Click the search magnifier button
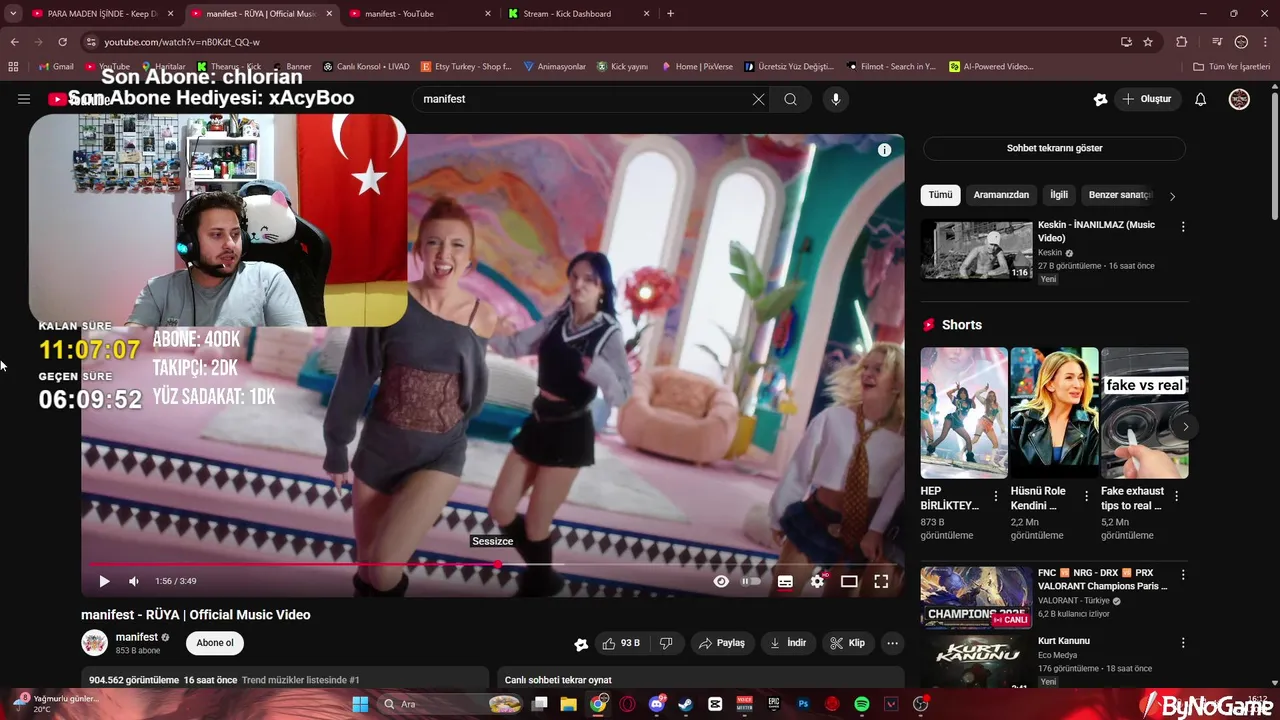The height and width of the screenshot is (720, 1280). click(790, 99)
